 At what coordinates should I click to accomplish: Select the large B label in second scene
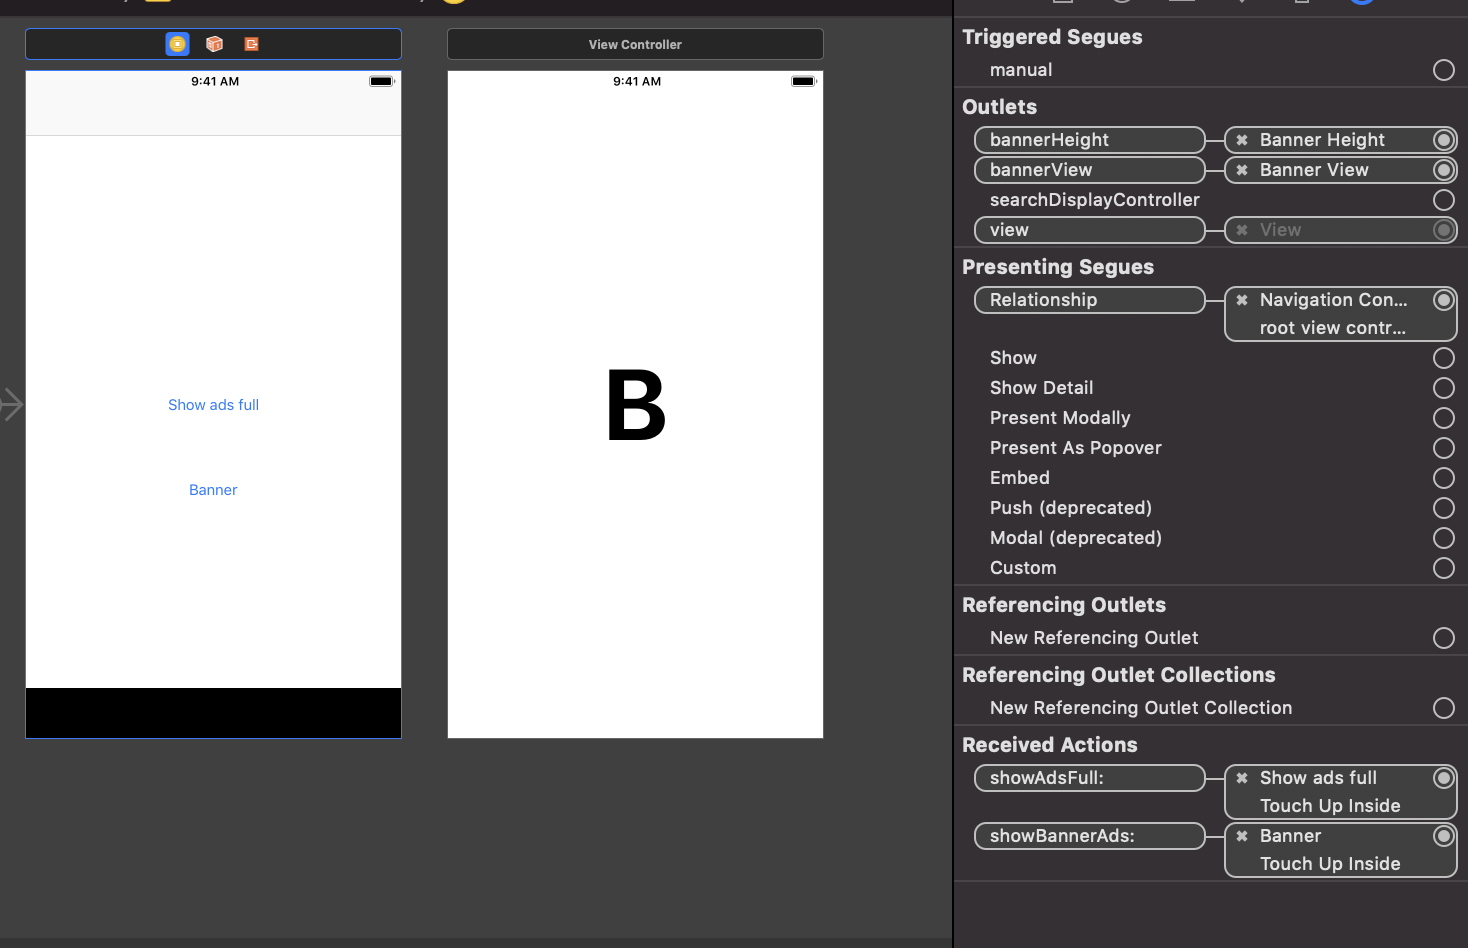point(636,405)
